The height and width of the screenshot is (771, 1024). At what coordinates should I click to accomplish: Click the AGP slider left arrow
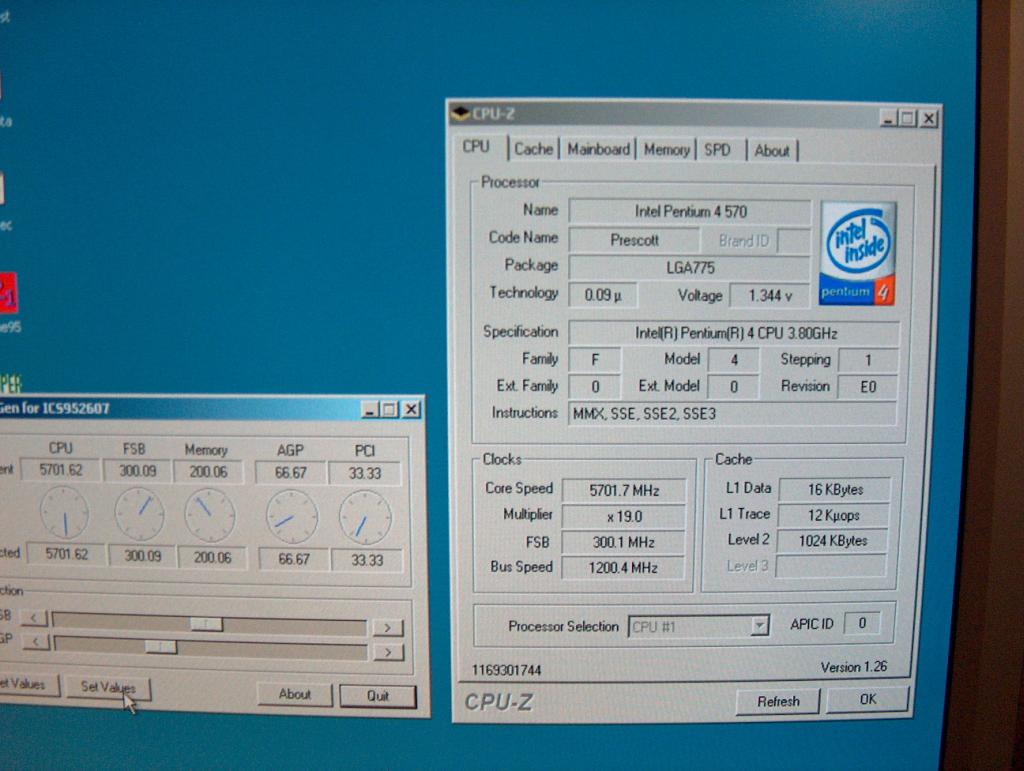tap(36, 642)
